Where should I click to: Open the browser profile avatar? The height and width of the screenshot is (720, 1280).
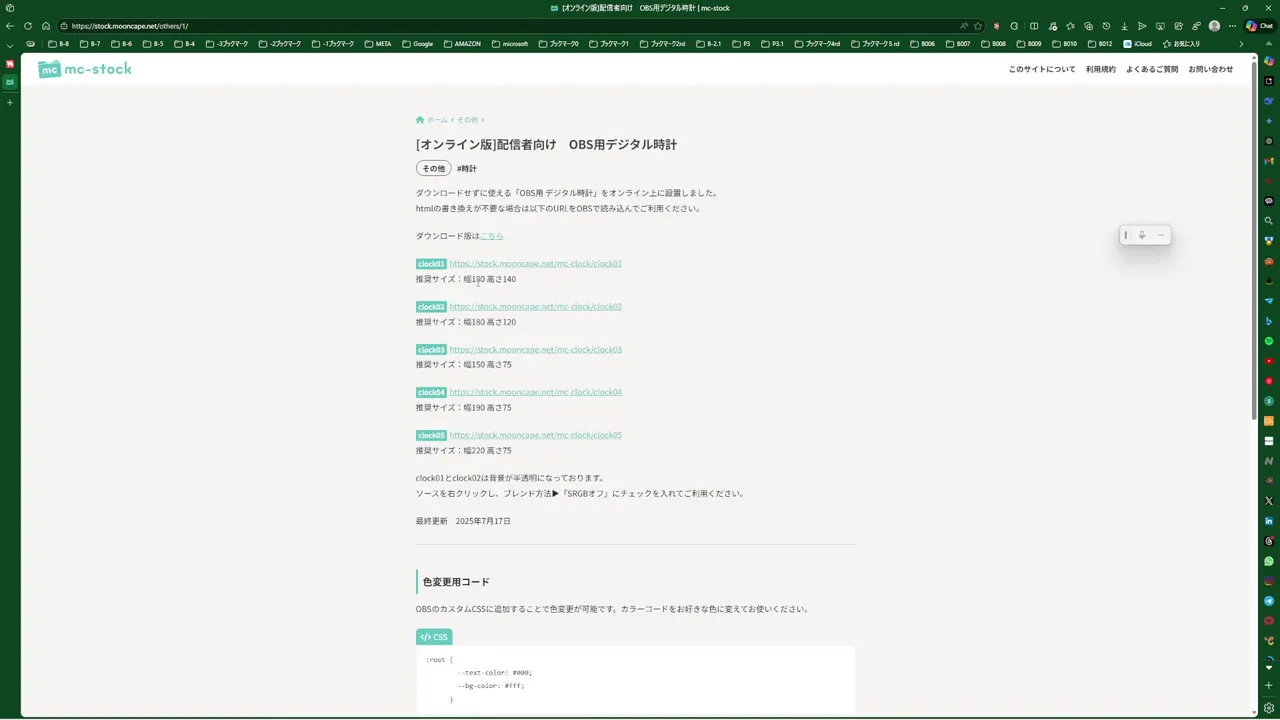(x=1214, y=26)
